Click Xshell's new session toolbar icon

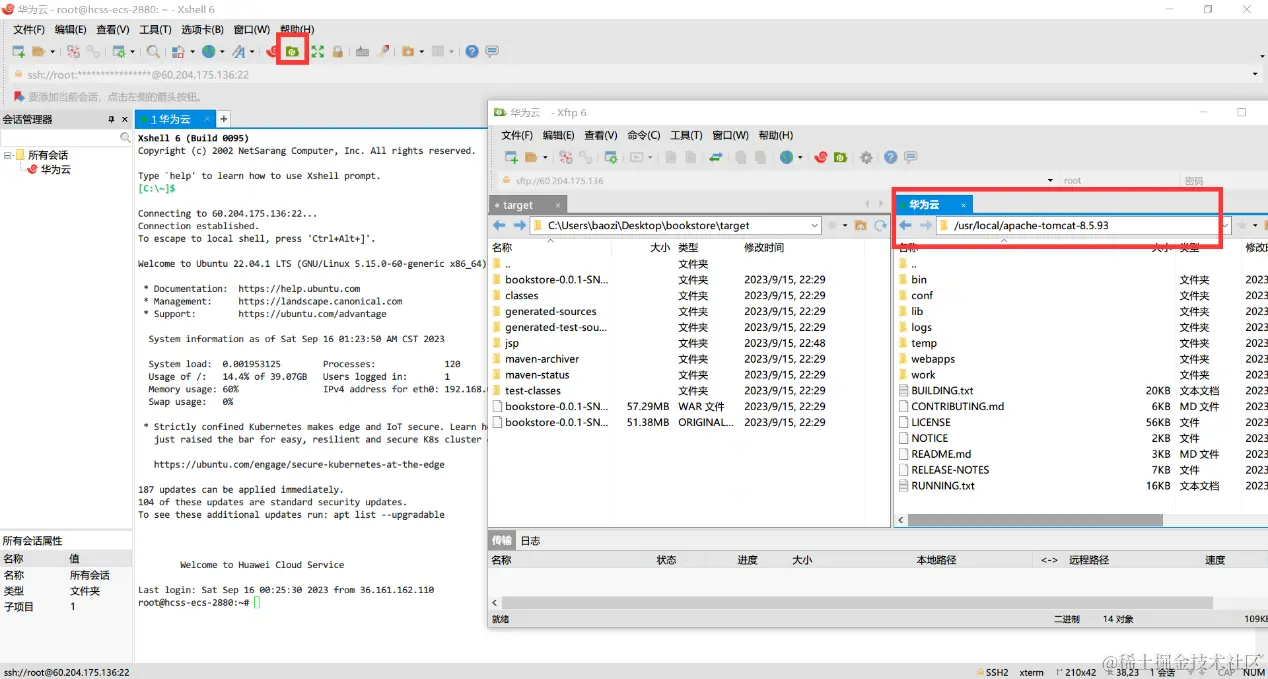tap(18, 51)
